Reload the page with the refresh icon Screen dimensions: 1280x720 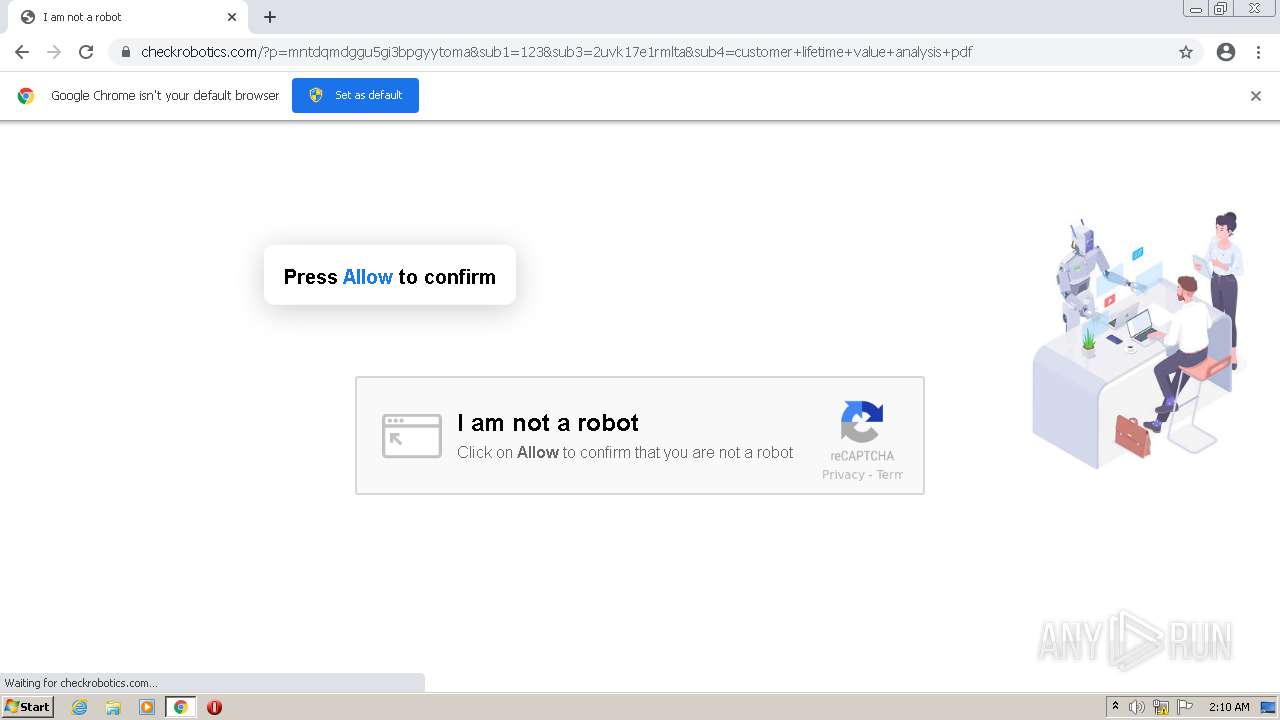click(x=86, y=52)
